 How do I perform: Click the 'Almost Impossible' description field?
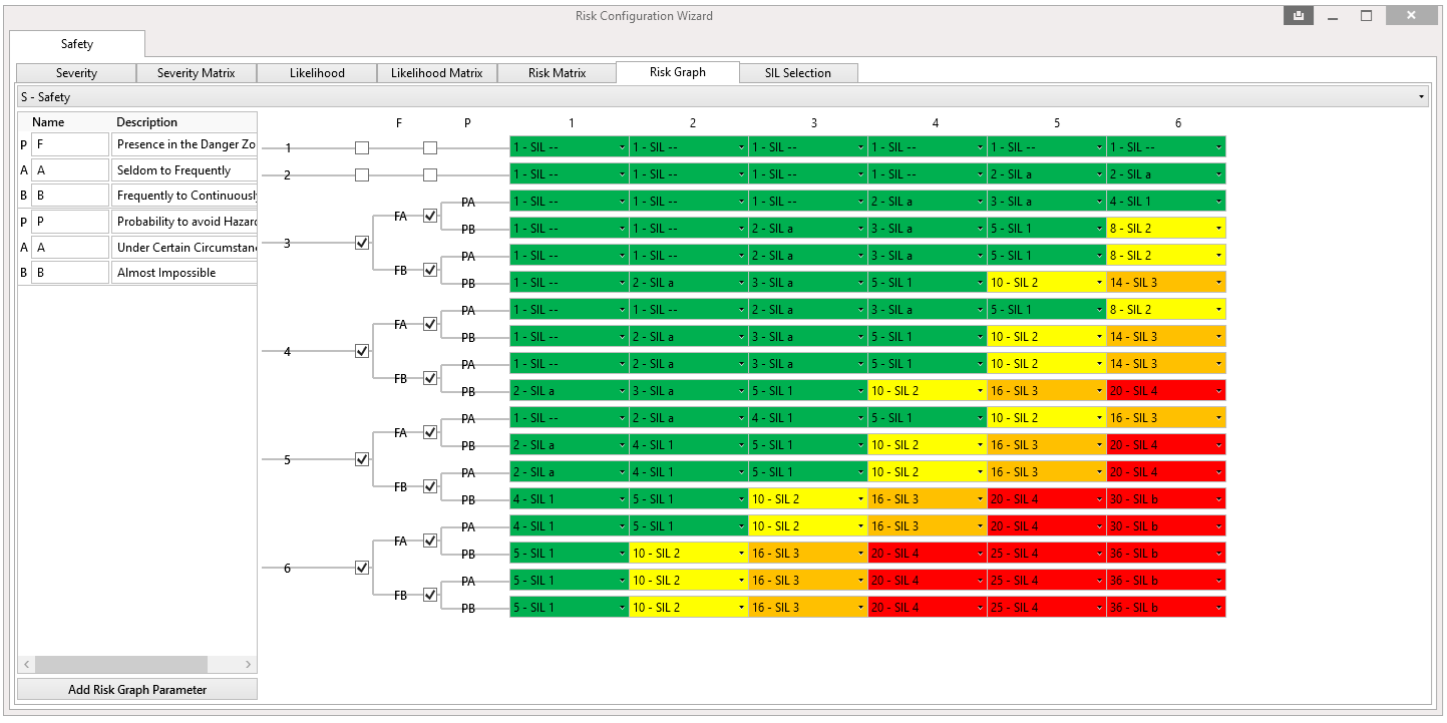(x=184, y=272)
